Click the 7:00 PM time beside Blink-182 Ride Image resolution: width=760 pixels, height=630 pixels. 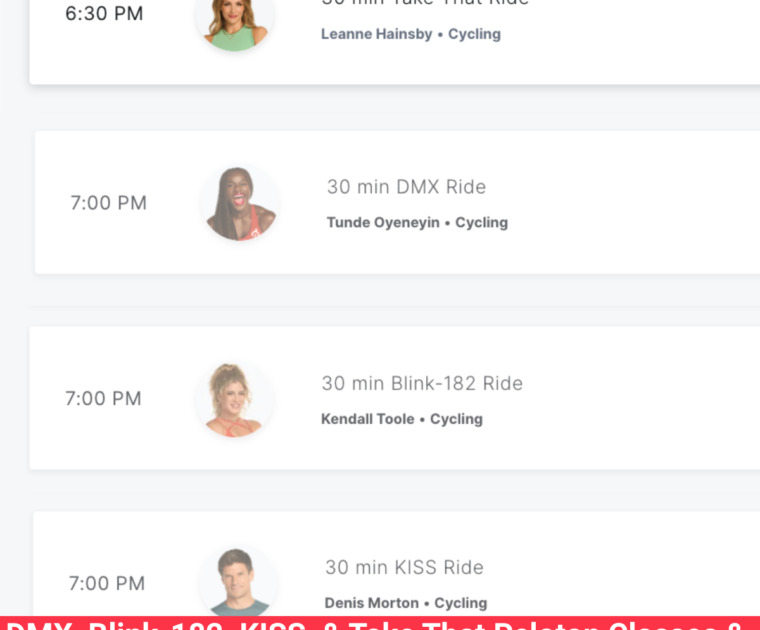(103, 398)
